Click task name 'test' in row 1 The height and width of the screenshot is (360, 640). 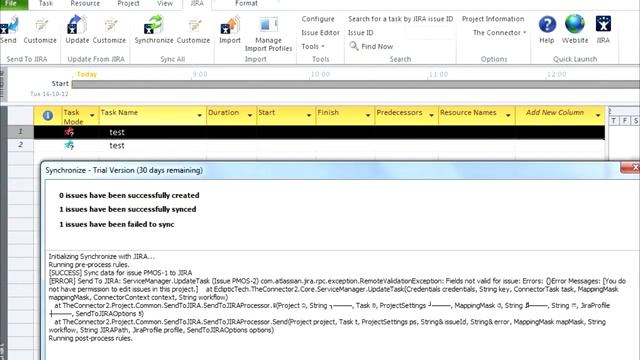point(117,132)
